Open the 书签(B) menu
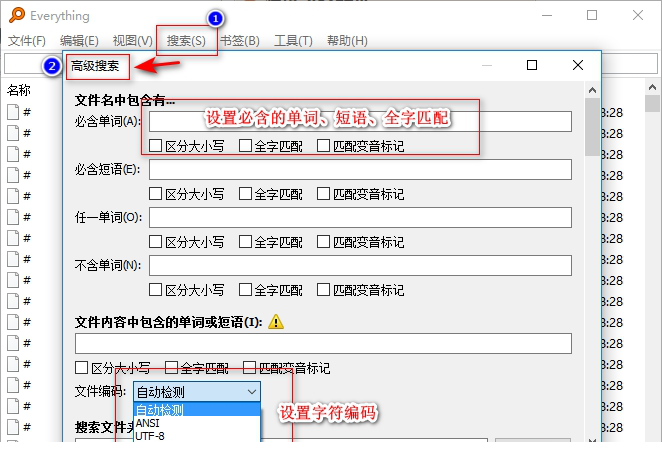This screenshot has width=662, height=459. (239, 41)
